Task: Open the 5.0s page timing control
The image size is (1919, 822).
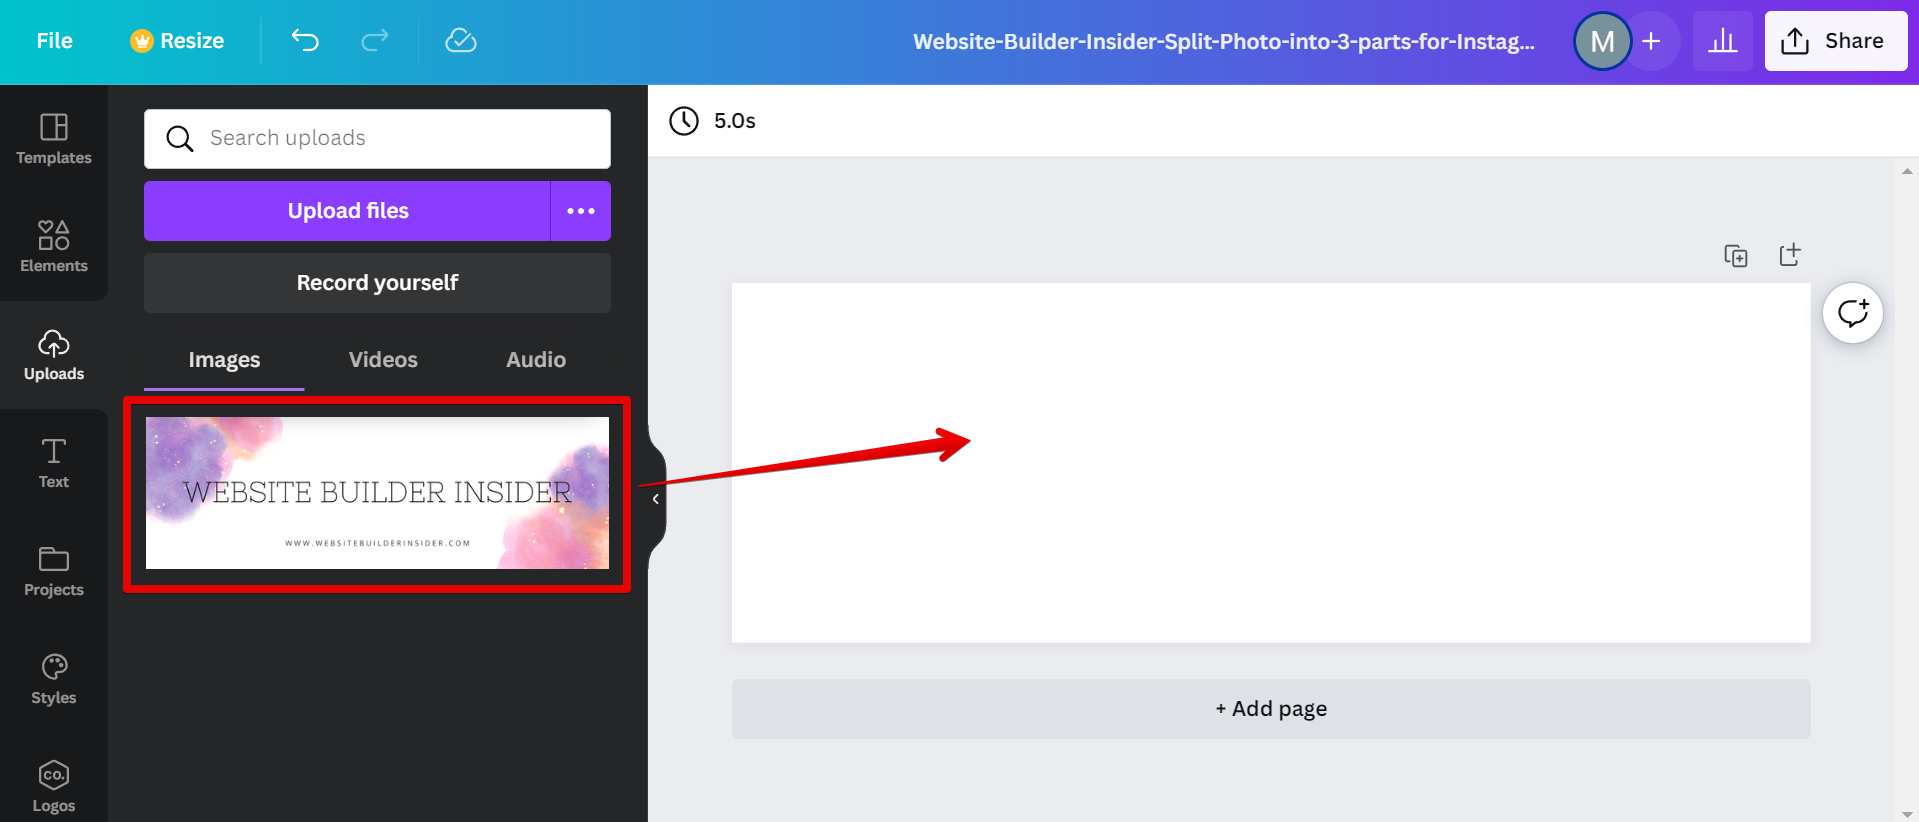Action: [x=713, y=121]
